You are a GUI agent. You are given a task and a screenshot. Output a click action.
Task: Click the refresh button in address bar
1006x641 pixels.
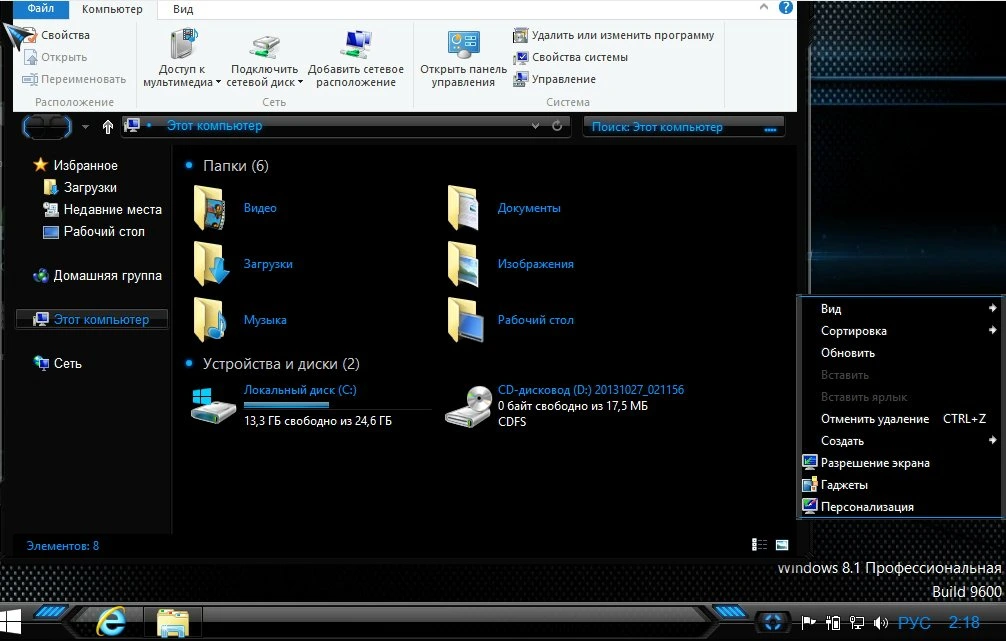click(557, 126)
